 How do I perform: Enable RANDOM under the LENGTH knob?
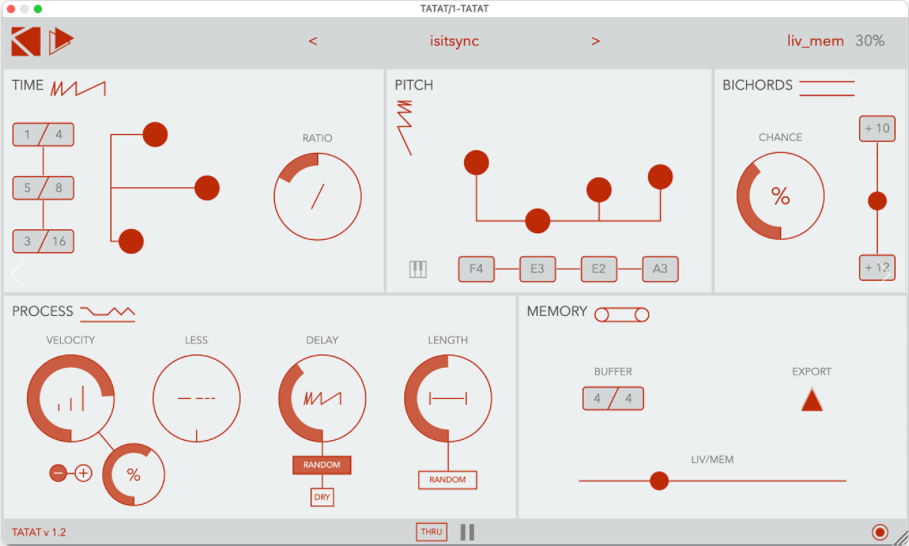[x=447, y=480]
